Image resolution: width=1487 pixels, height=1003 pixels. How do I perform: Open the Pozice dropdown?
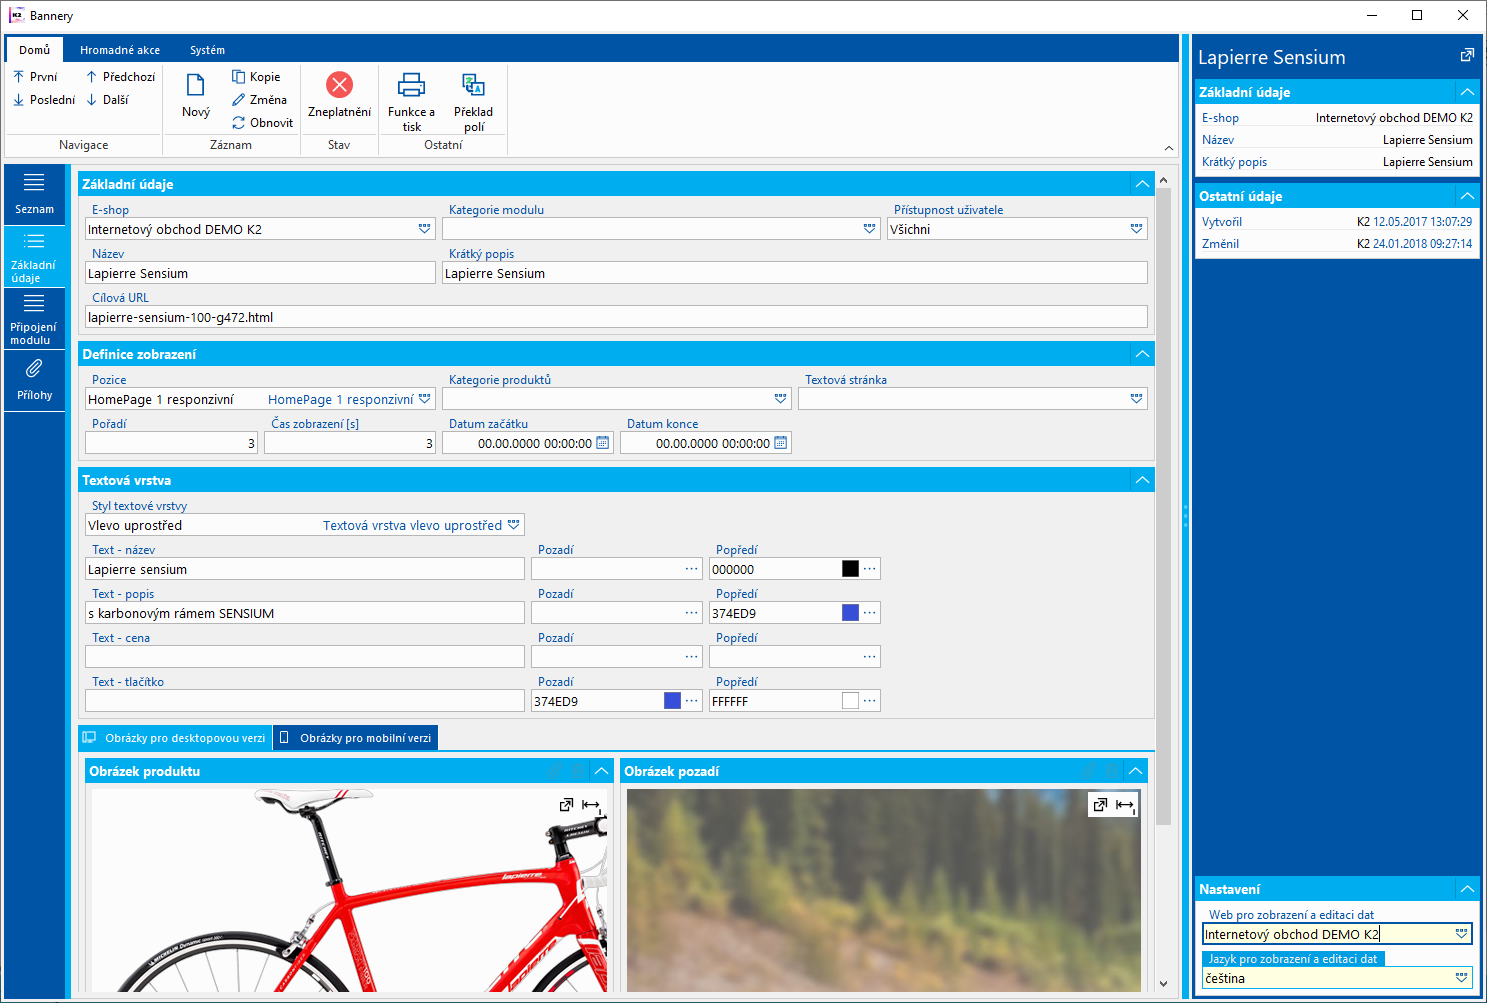pos(425,399)
